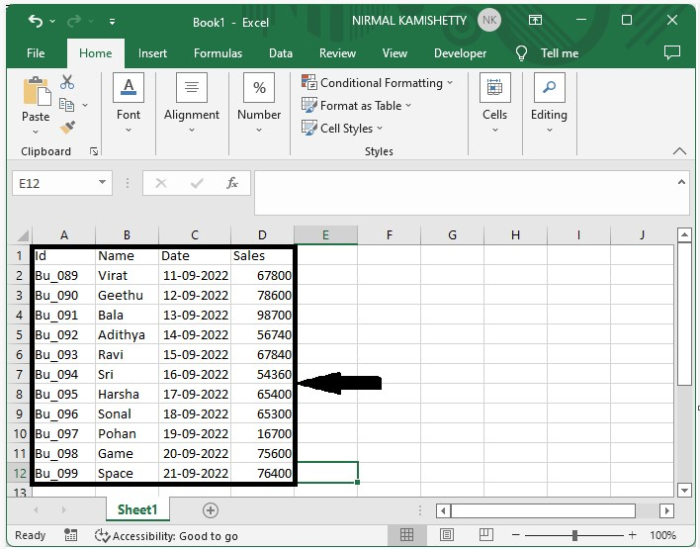Open the Formulas ribbon tab
The image size is (700, 549).
[217, 53]
